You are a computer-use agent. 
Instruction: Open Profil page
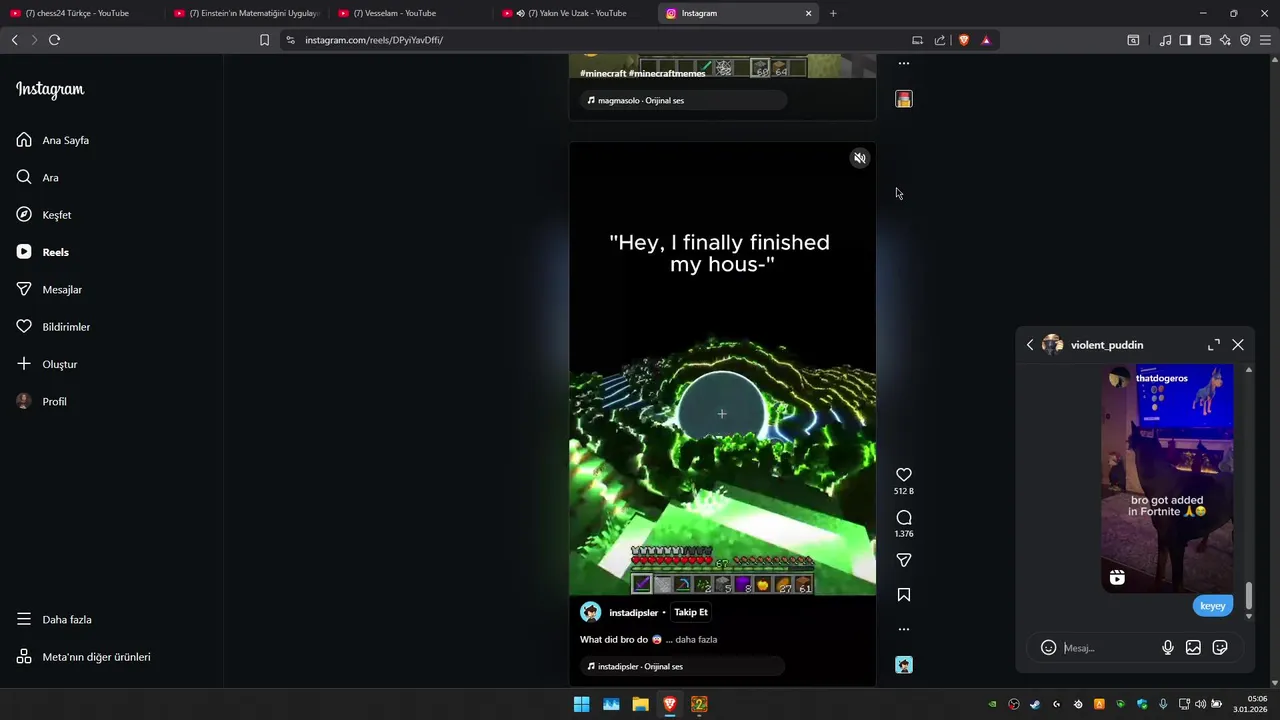click(42, 401)
